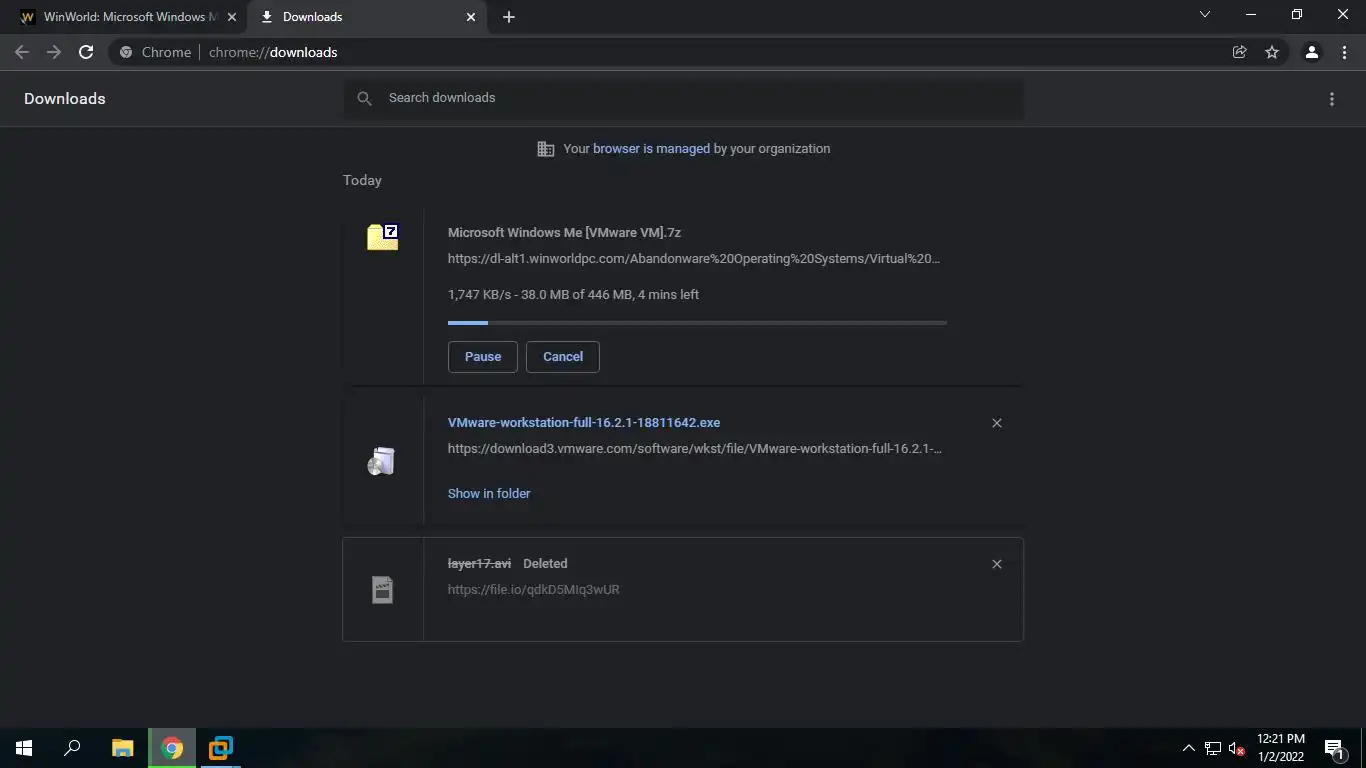Click the Chrome site info chip
The width and height of the screenshot is (1366, 768).
[x=155, y=52]
